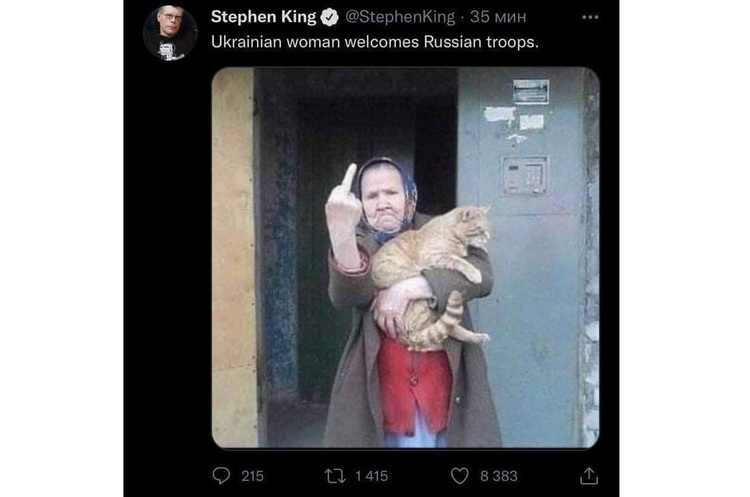Click the 8 383 likes count
This screenshot has height=497, width=750.
pyautogui.click(x=498, y=476)
